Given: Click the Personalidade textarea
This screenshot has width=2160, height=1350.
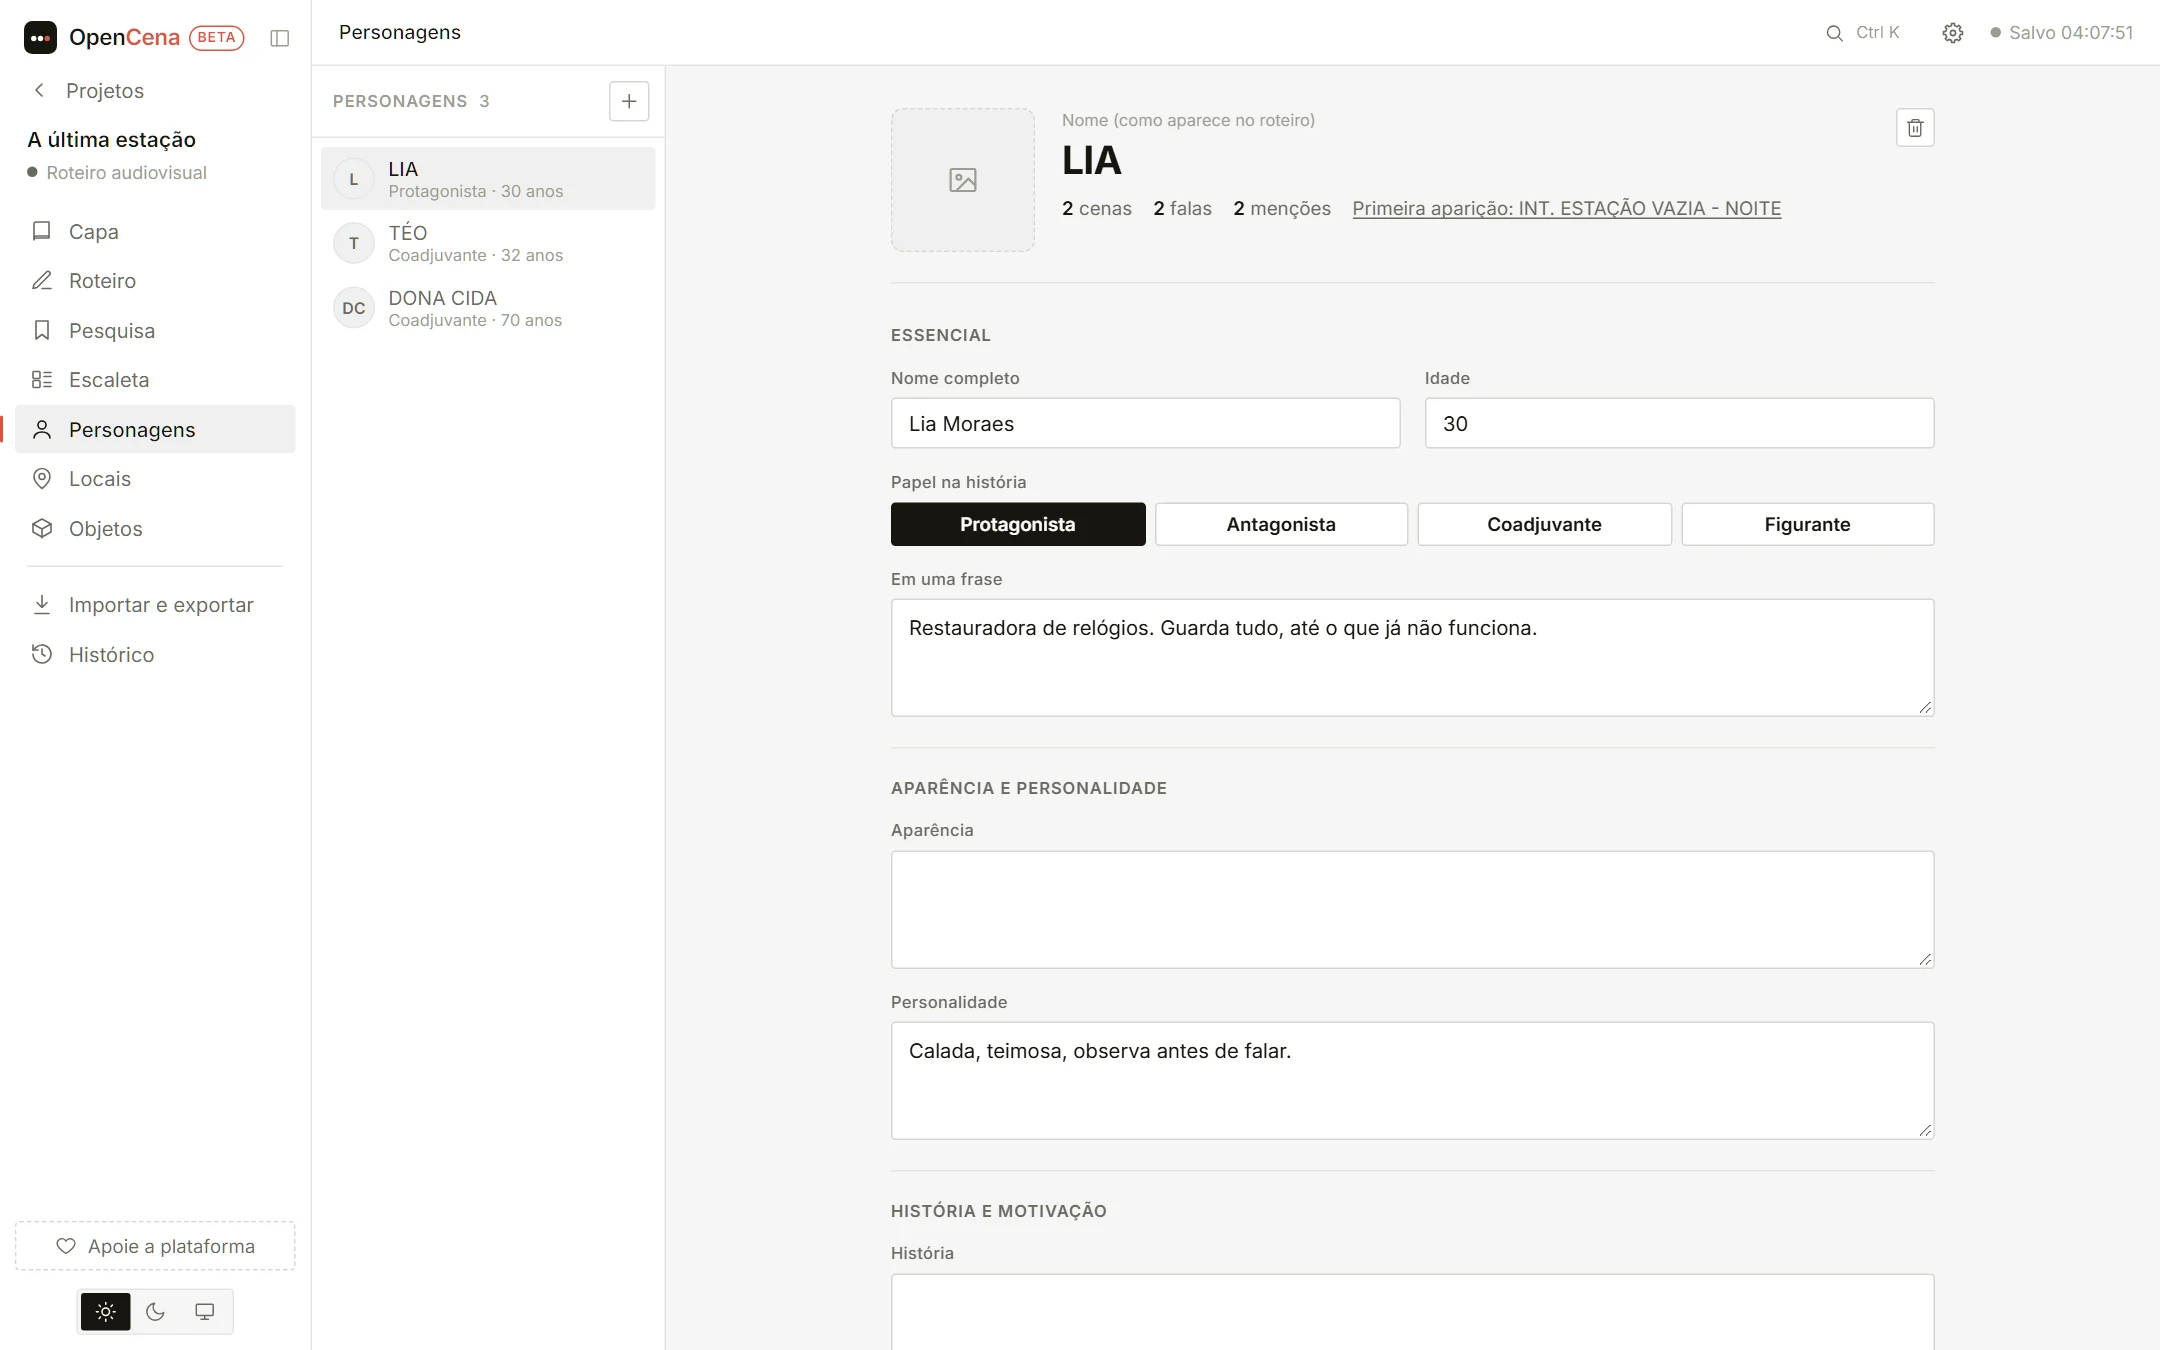Looking at the screenshot, I should pos(1412,1081).
